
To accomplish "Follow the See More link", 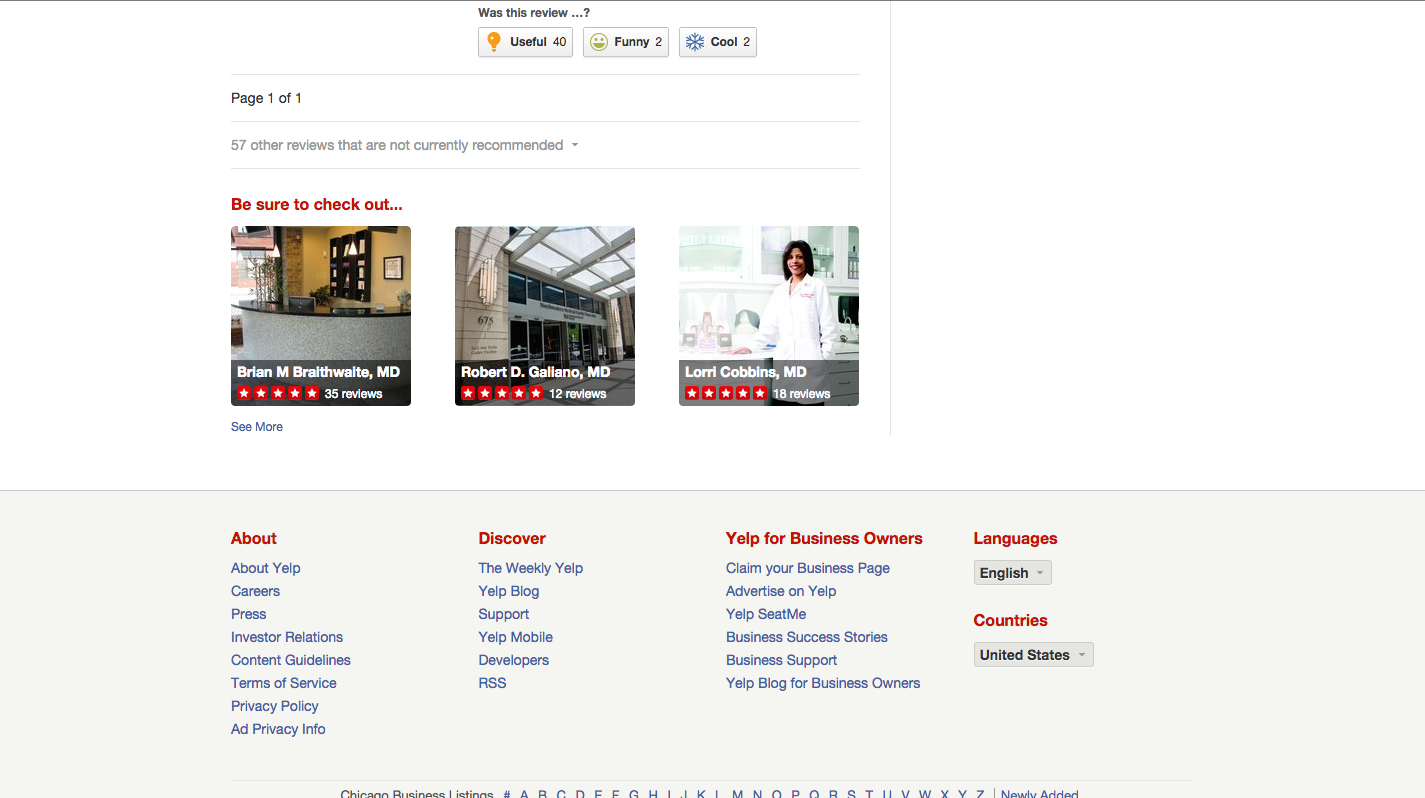I will [x=257, y=427].
